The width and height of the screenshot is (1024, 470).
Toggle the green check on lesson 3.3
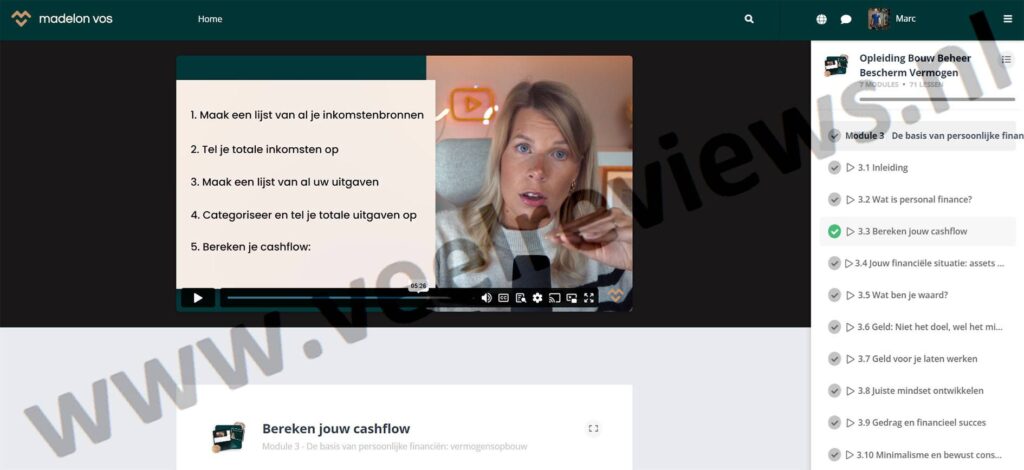pos(834,232)
